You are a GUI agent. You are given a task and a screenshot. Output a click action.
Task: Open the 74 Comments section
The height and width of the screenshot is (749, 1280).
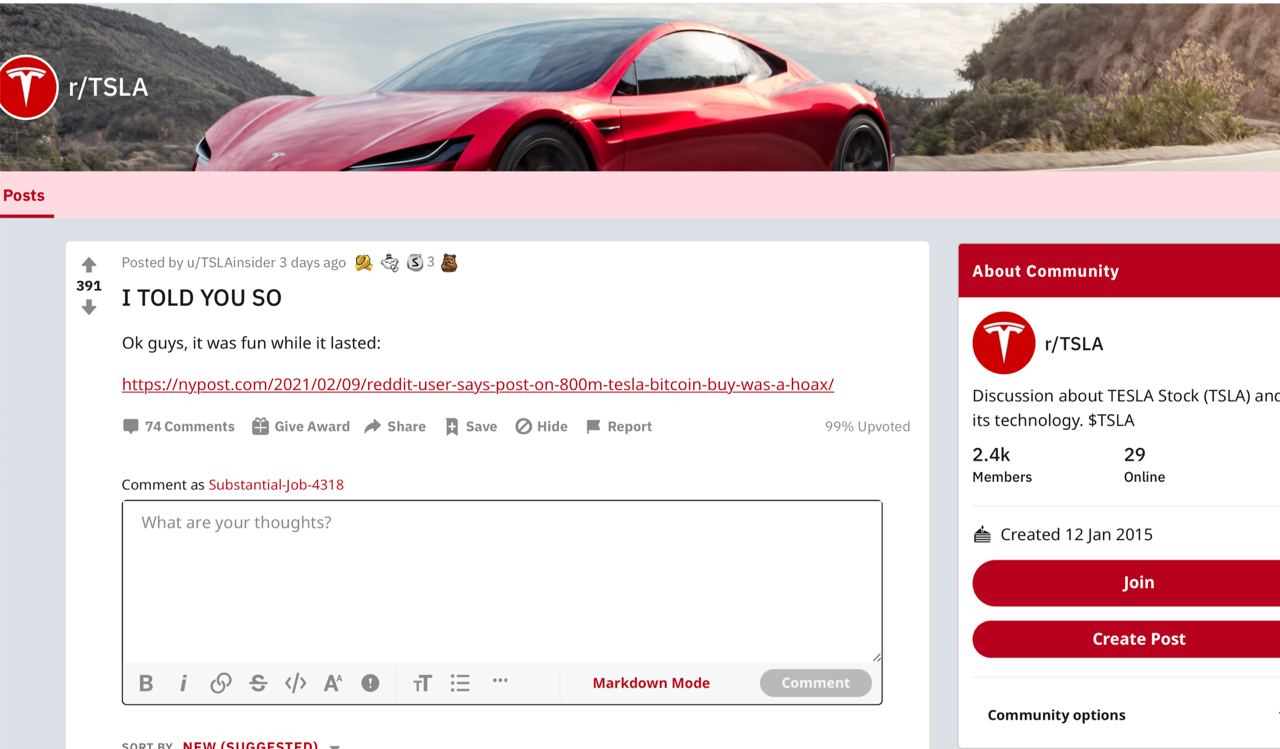click(x=179, y=426)
